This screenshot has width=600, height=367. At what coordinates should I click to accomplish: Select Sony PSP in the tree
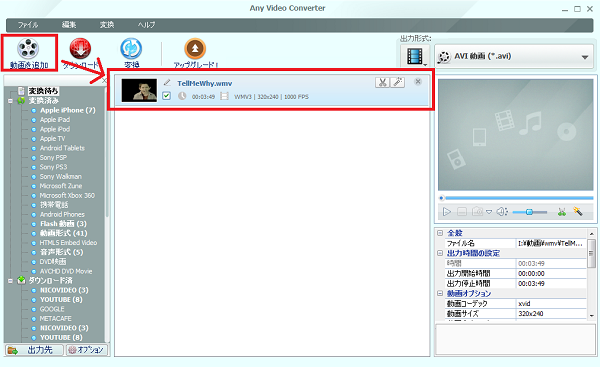tap(53, 158)
